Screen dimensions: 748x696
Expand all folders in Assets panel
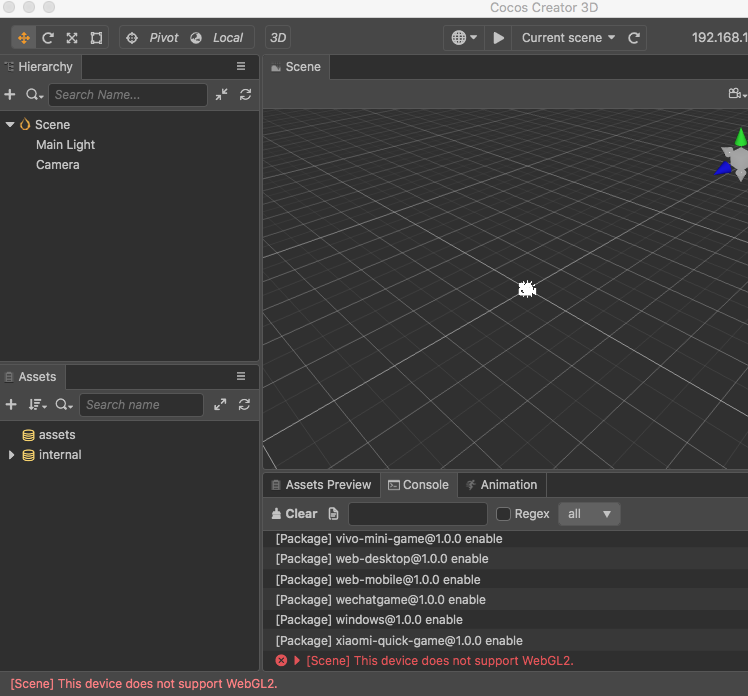220,405
